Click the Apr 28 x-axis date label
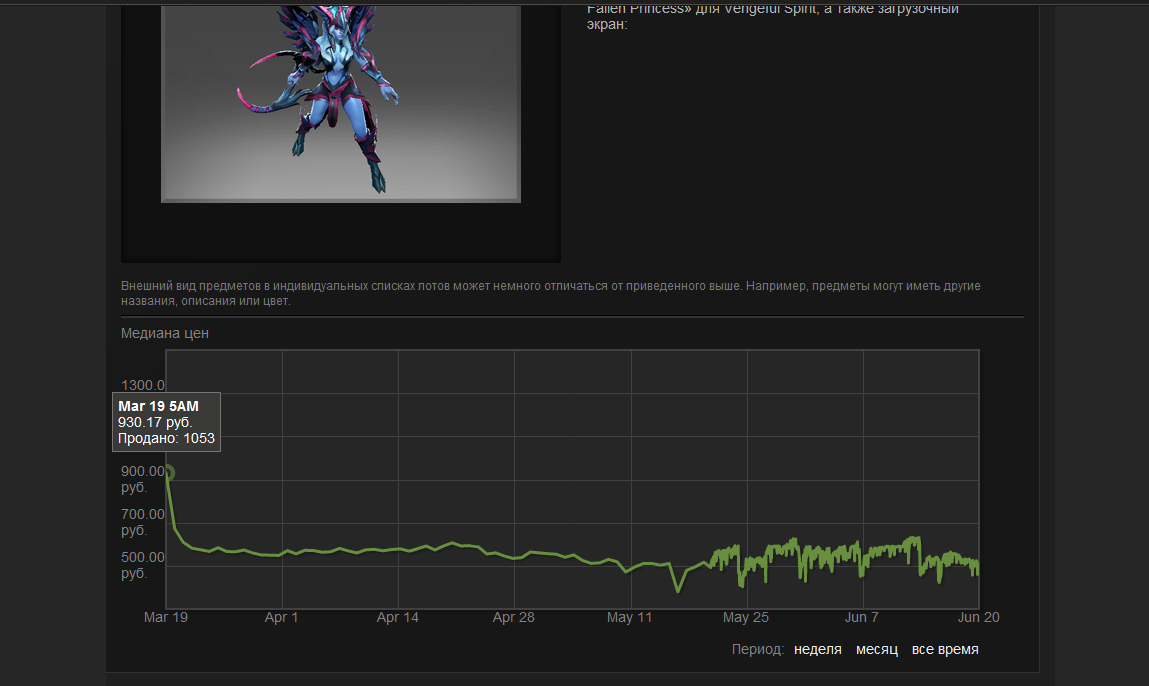The width and height of the screenshot is (1149, 686). tap(514, 617)
